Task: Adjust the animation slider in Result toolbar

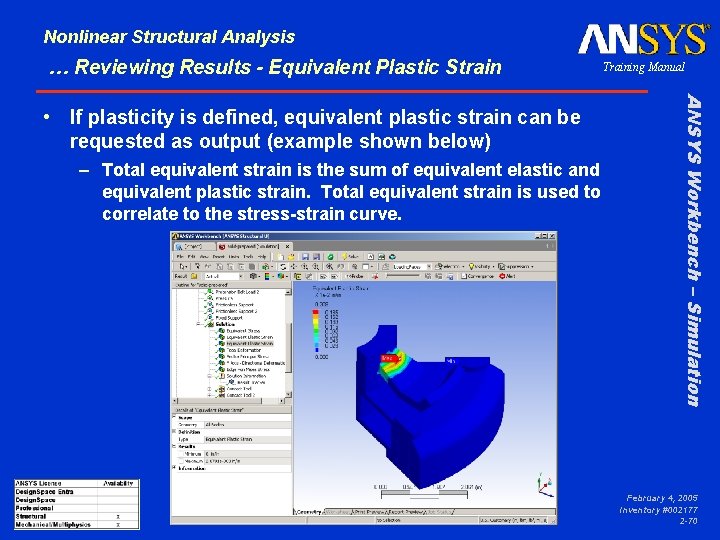Action: pyautogui.click(x=403, y=276)
